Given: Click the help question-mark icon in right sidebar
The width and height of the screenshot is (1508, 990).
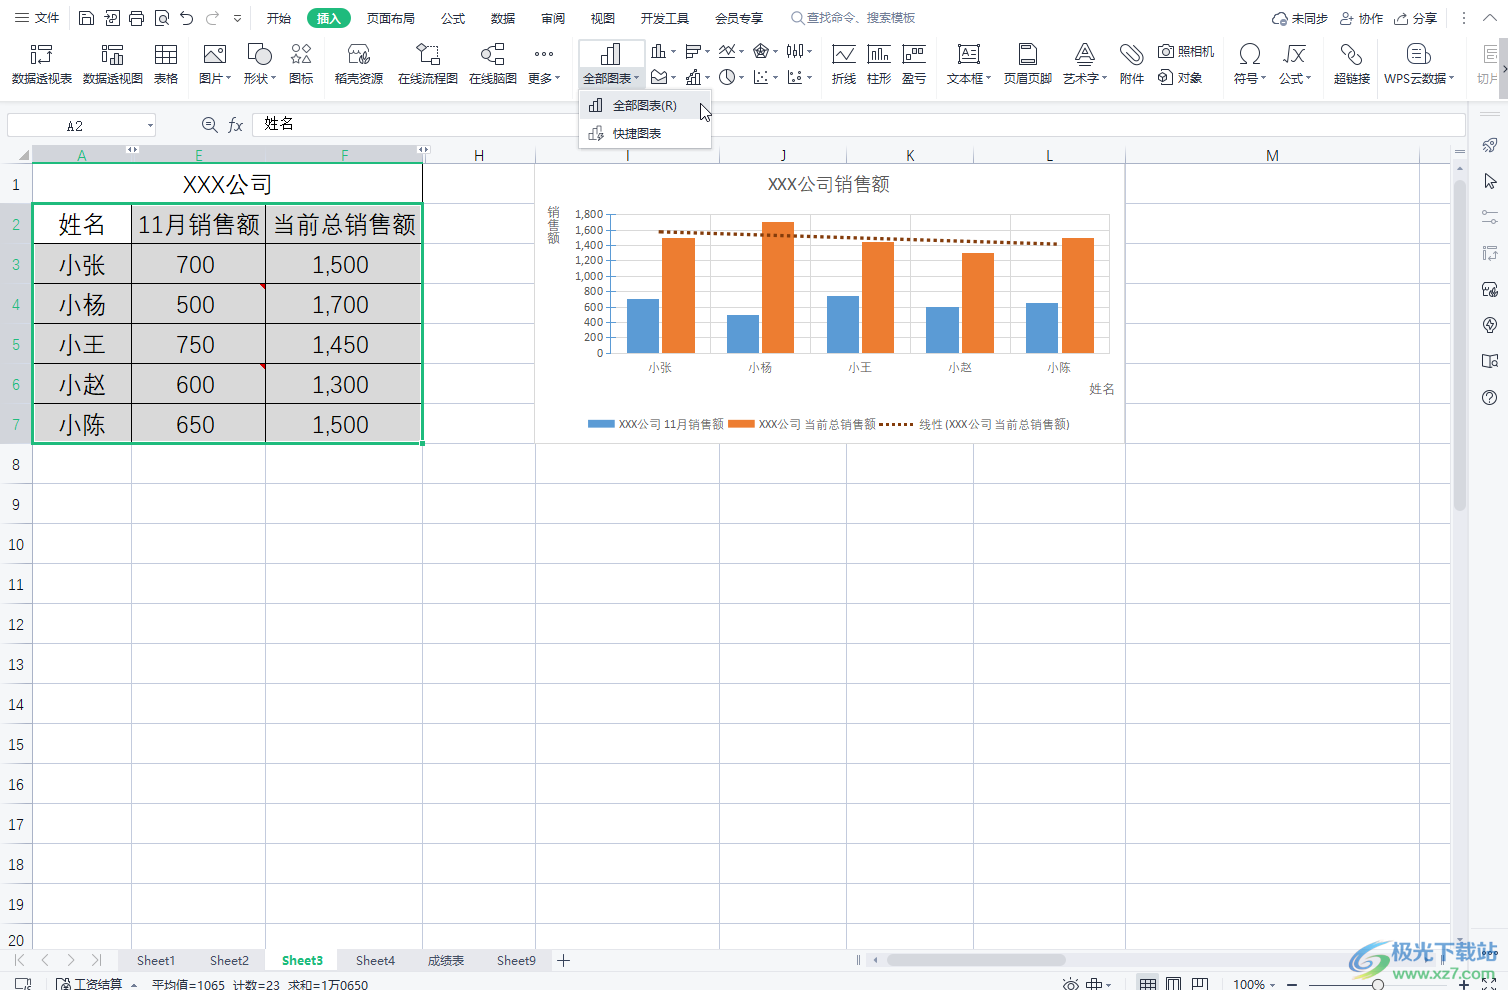Looking at the screenshot, I should (x=1490, y=397).
